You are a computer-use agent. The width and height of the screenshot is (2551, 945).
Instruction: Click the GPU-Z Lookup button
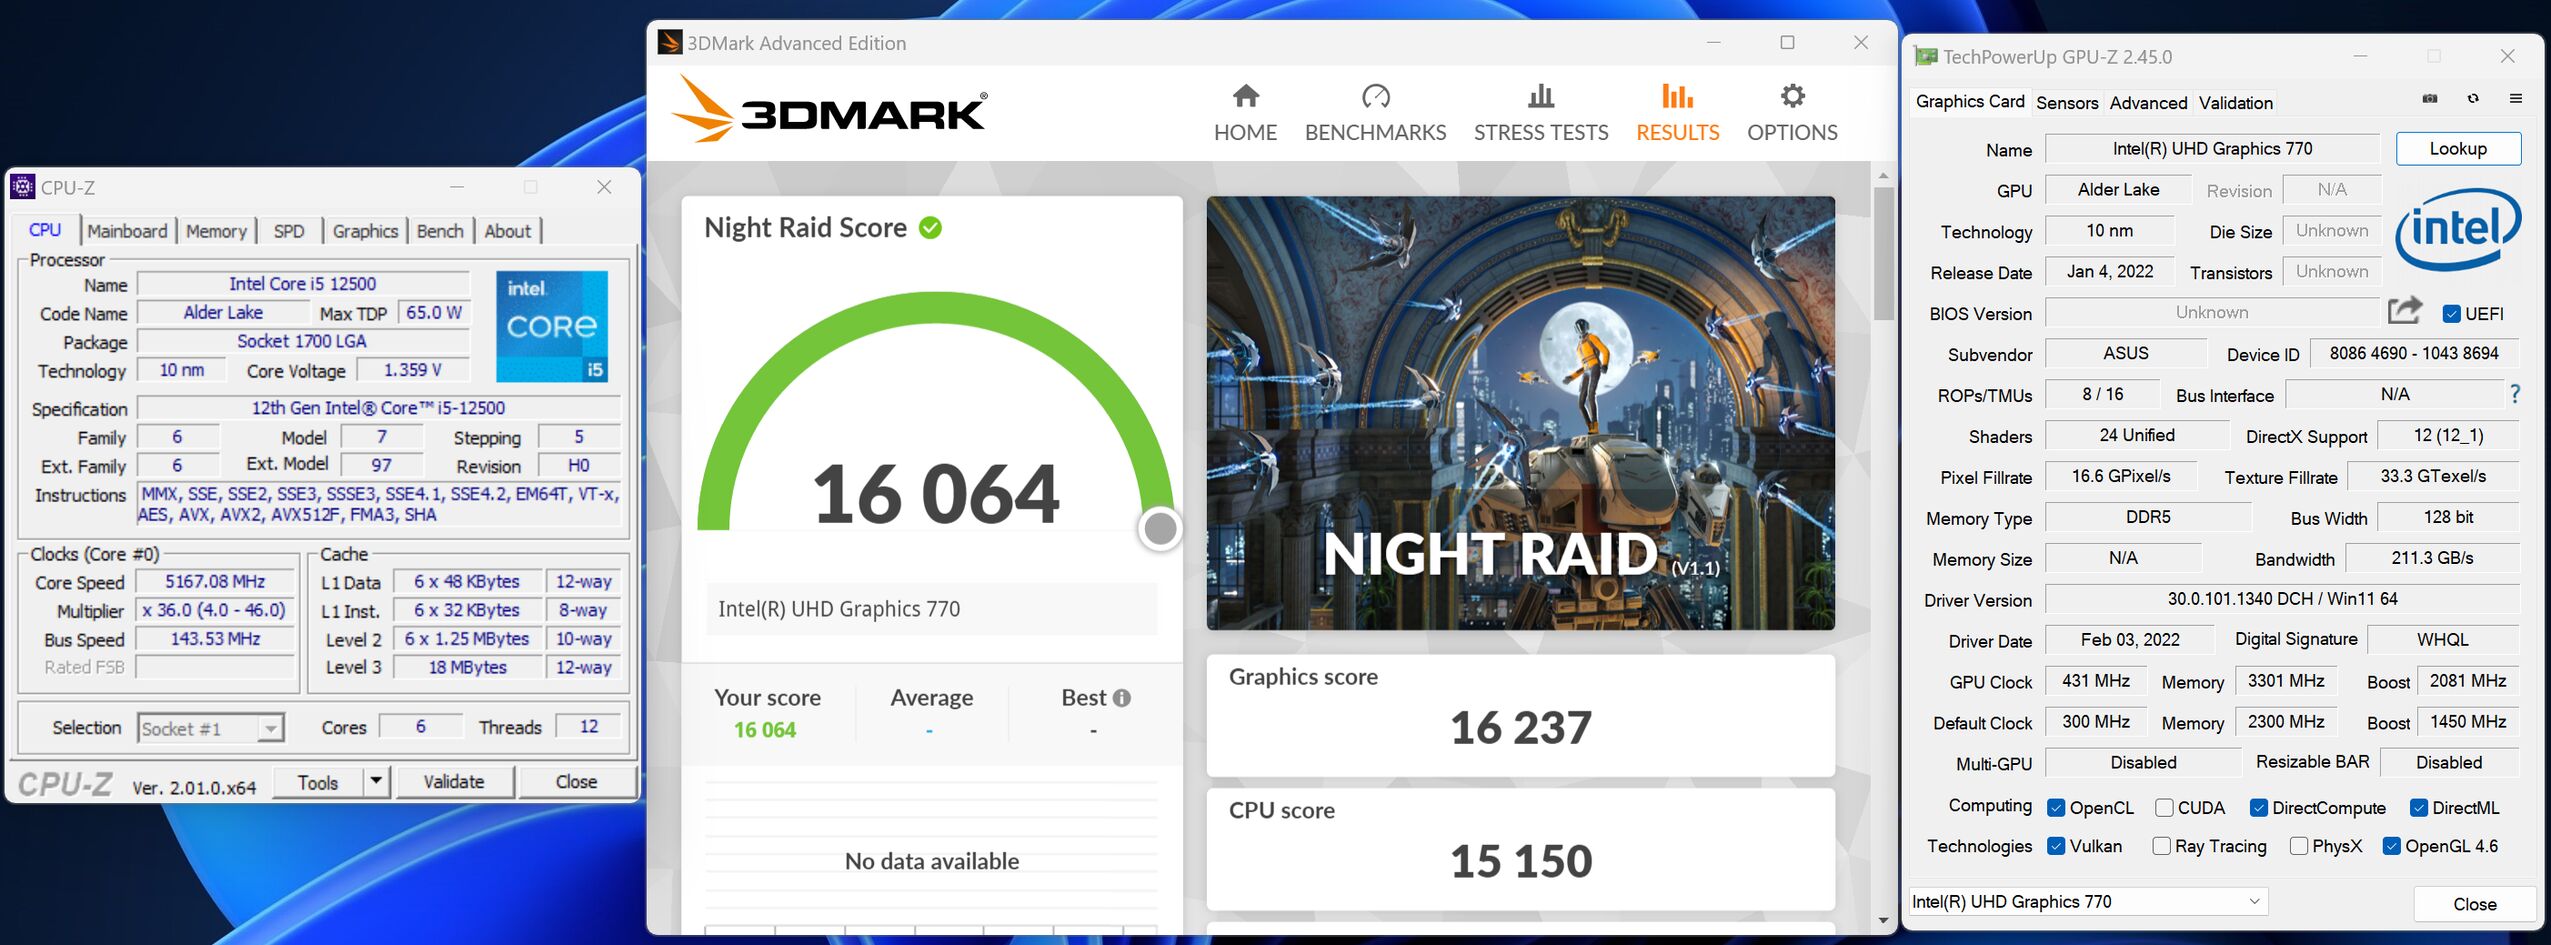click(x=2458, y=148)
